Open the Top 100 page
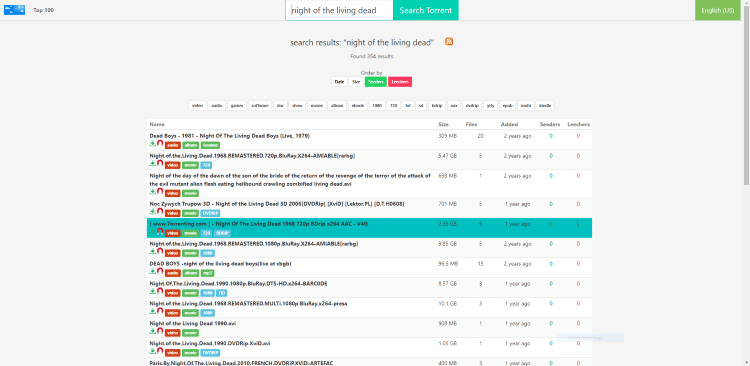This screenshot has width=750, height=366. click(44, 10)
